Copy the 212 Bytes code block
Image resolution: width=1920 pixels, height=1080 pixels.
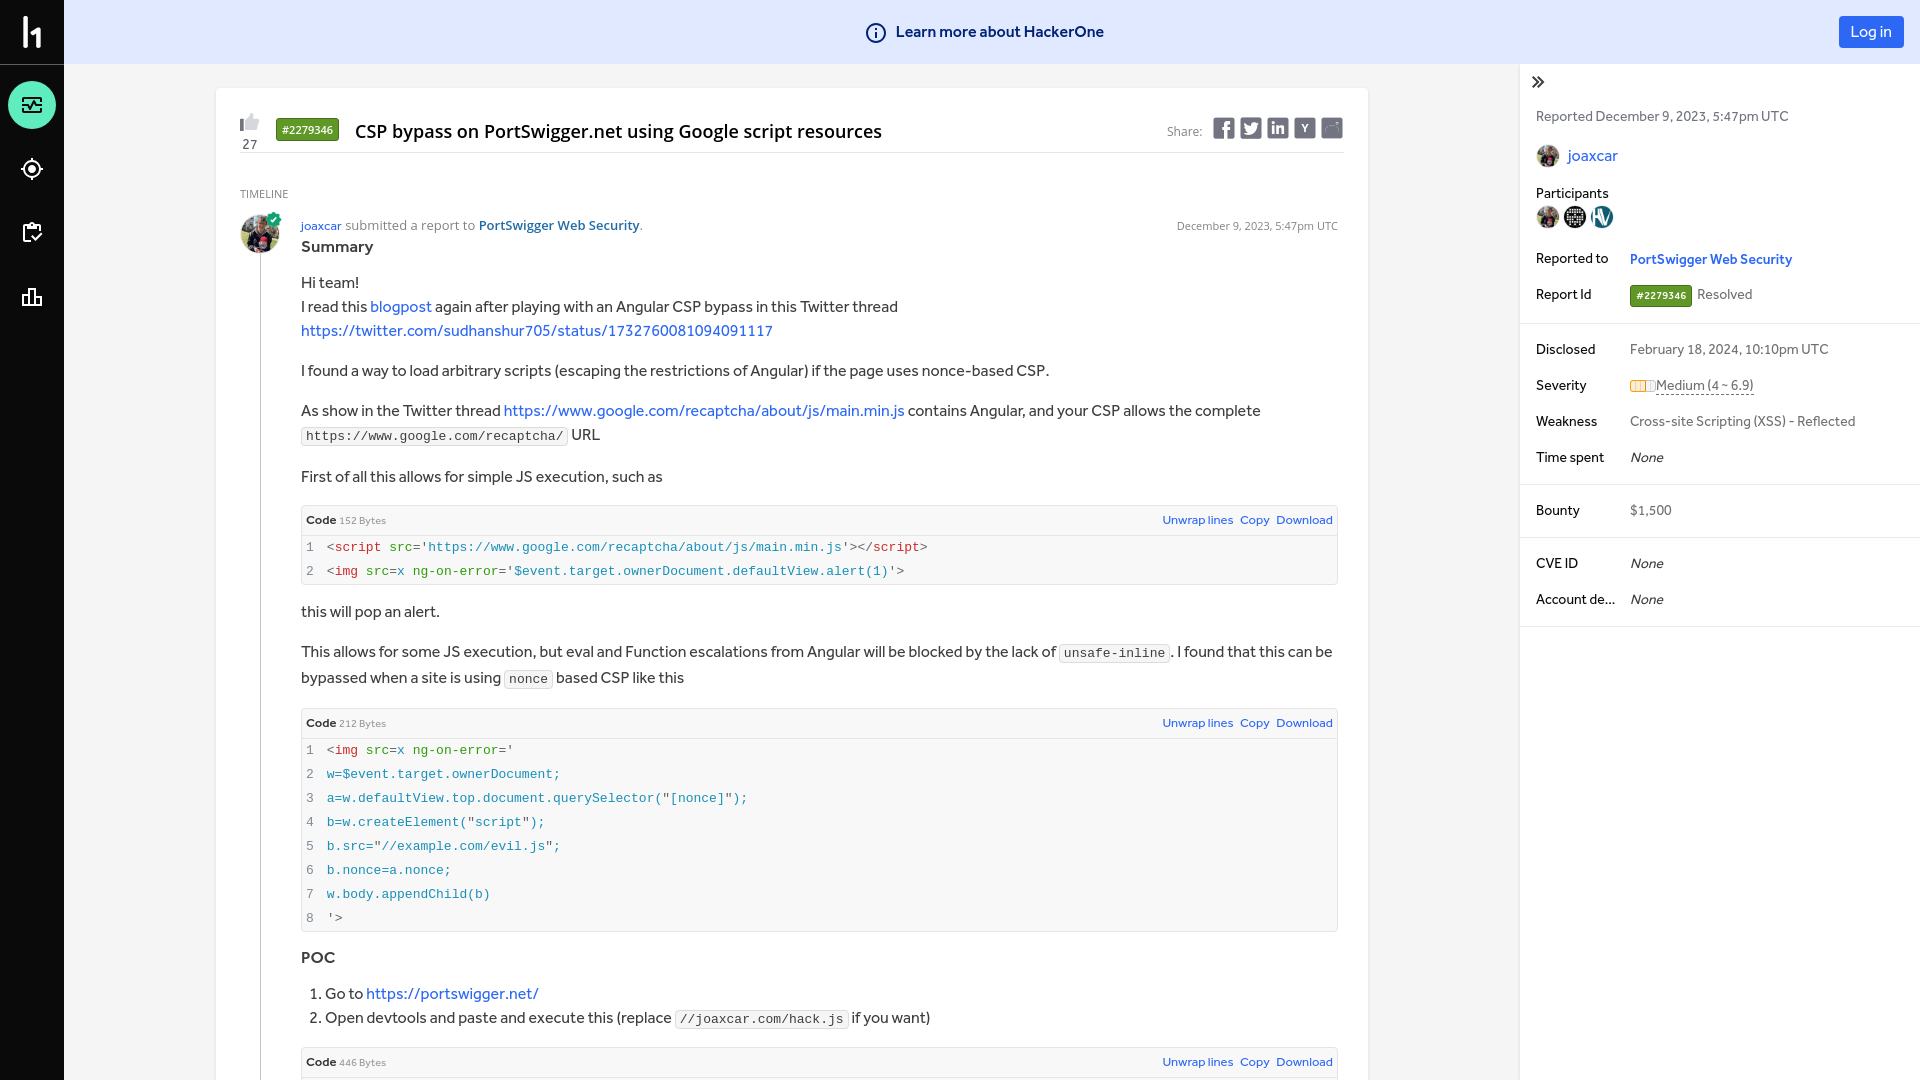(1254, 723)
